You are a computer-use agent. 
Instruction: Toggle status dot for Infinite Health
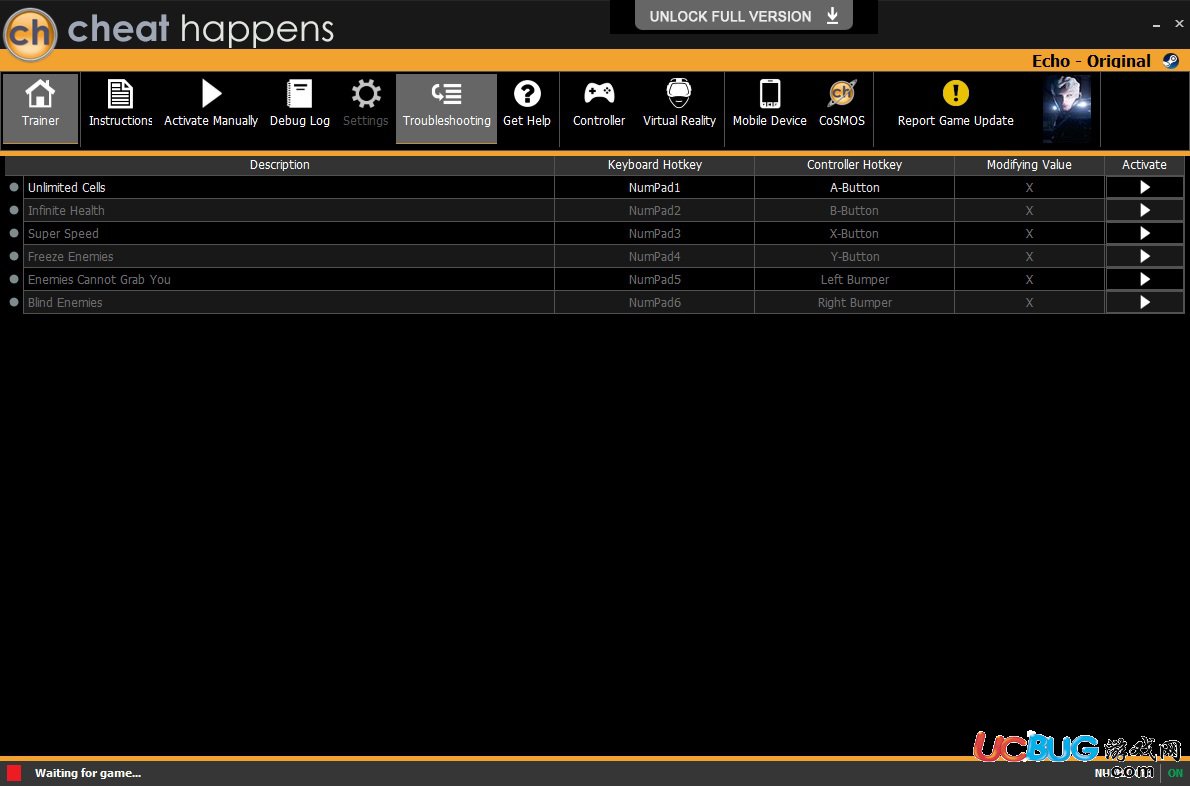pos(14,209)
